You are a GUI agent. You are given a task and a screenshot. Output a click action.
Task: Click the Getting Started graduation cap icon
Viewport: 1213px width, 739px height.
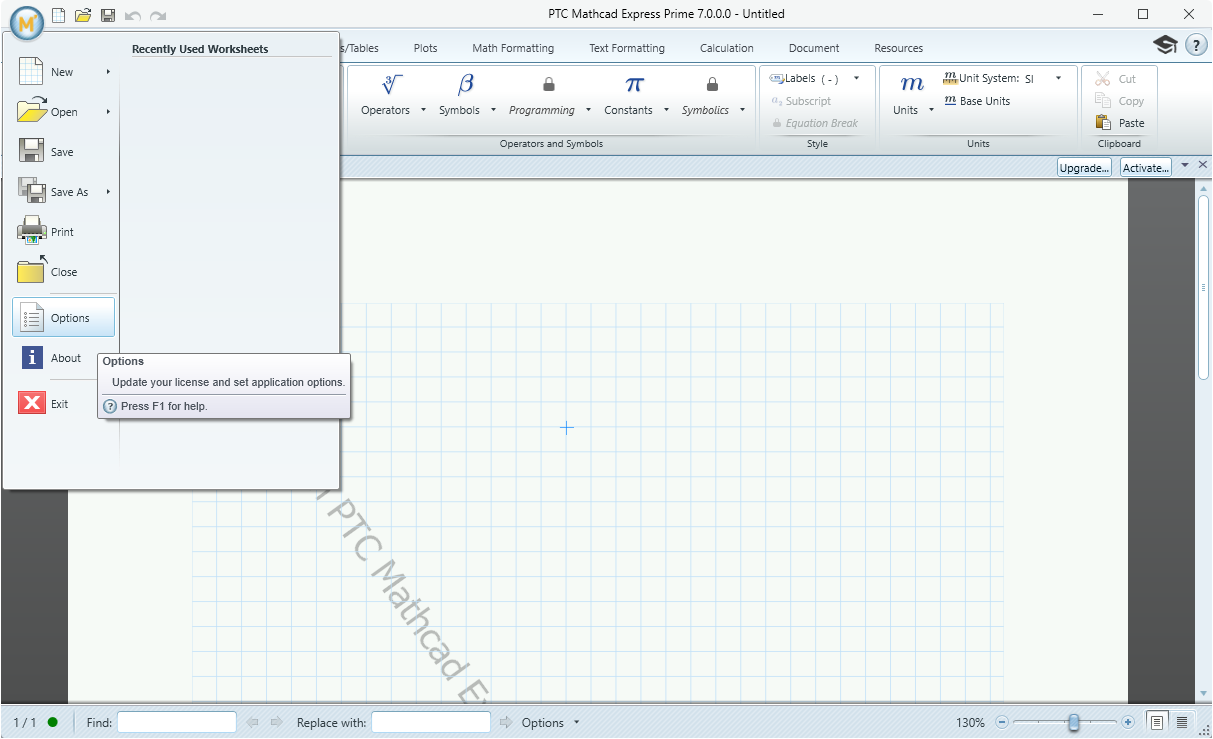1165,45
